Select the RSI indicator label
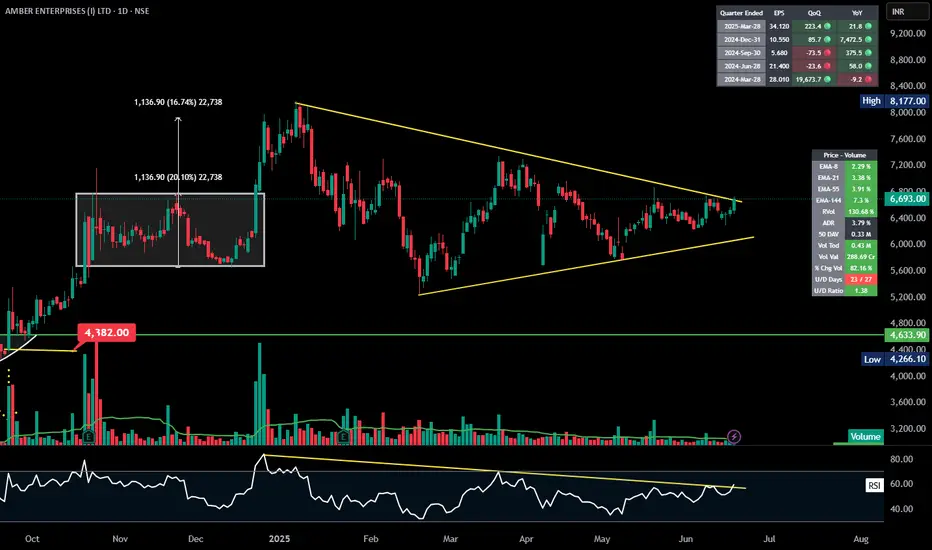 point(874,486)
